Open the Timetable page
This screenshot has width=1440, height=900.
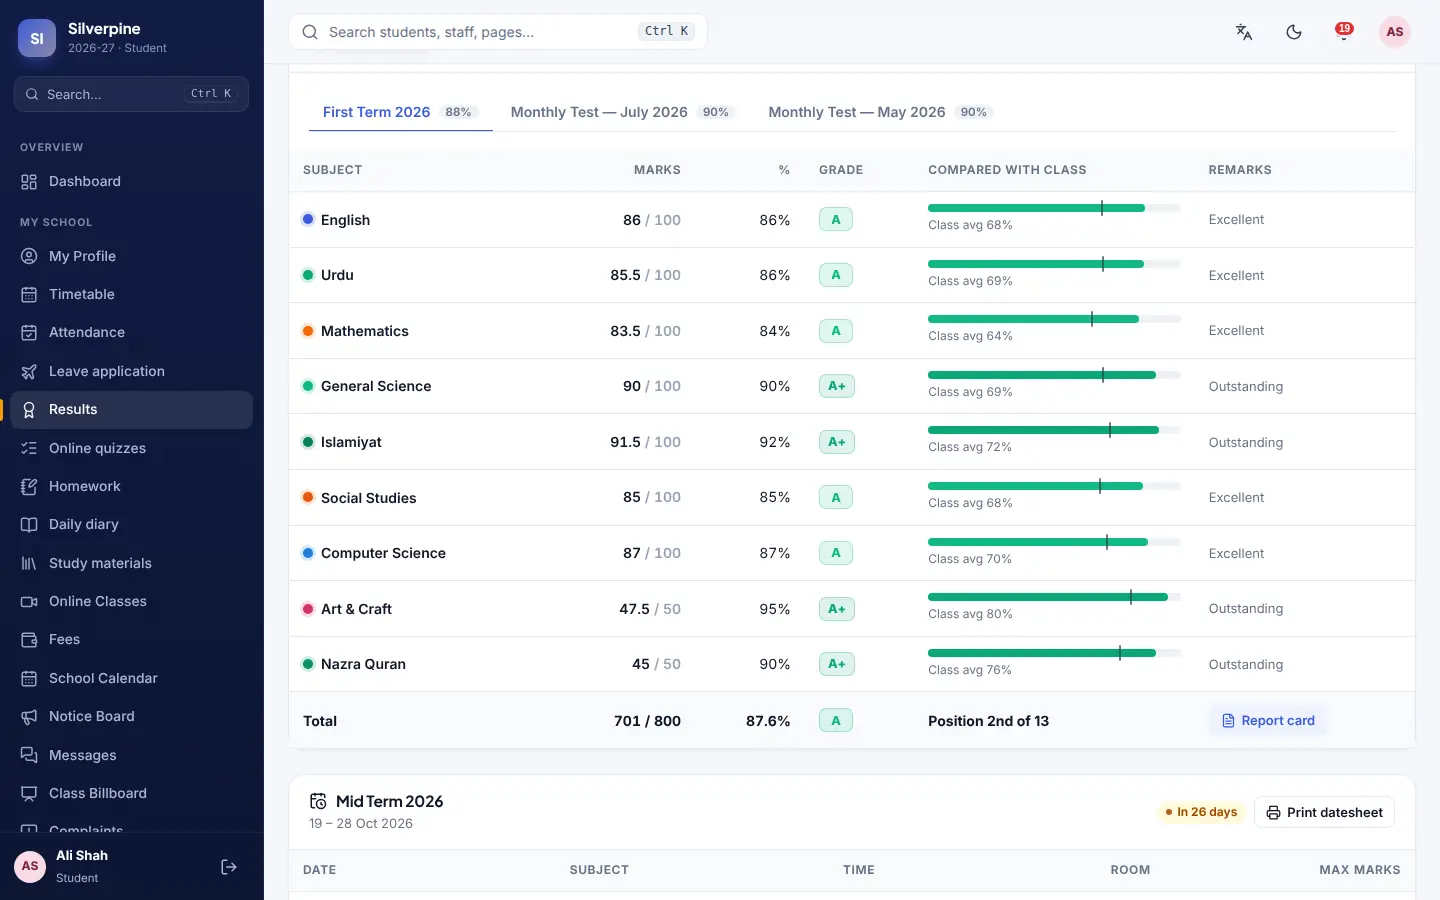[131, 294]
